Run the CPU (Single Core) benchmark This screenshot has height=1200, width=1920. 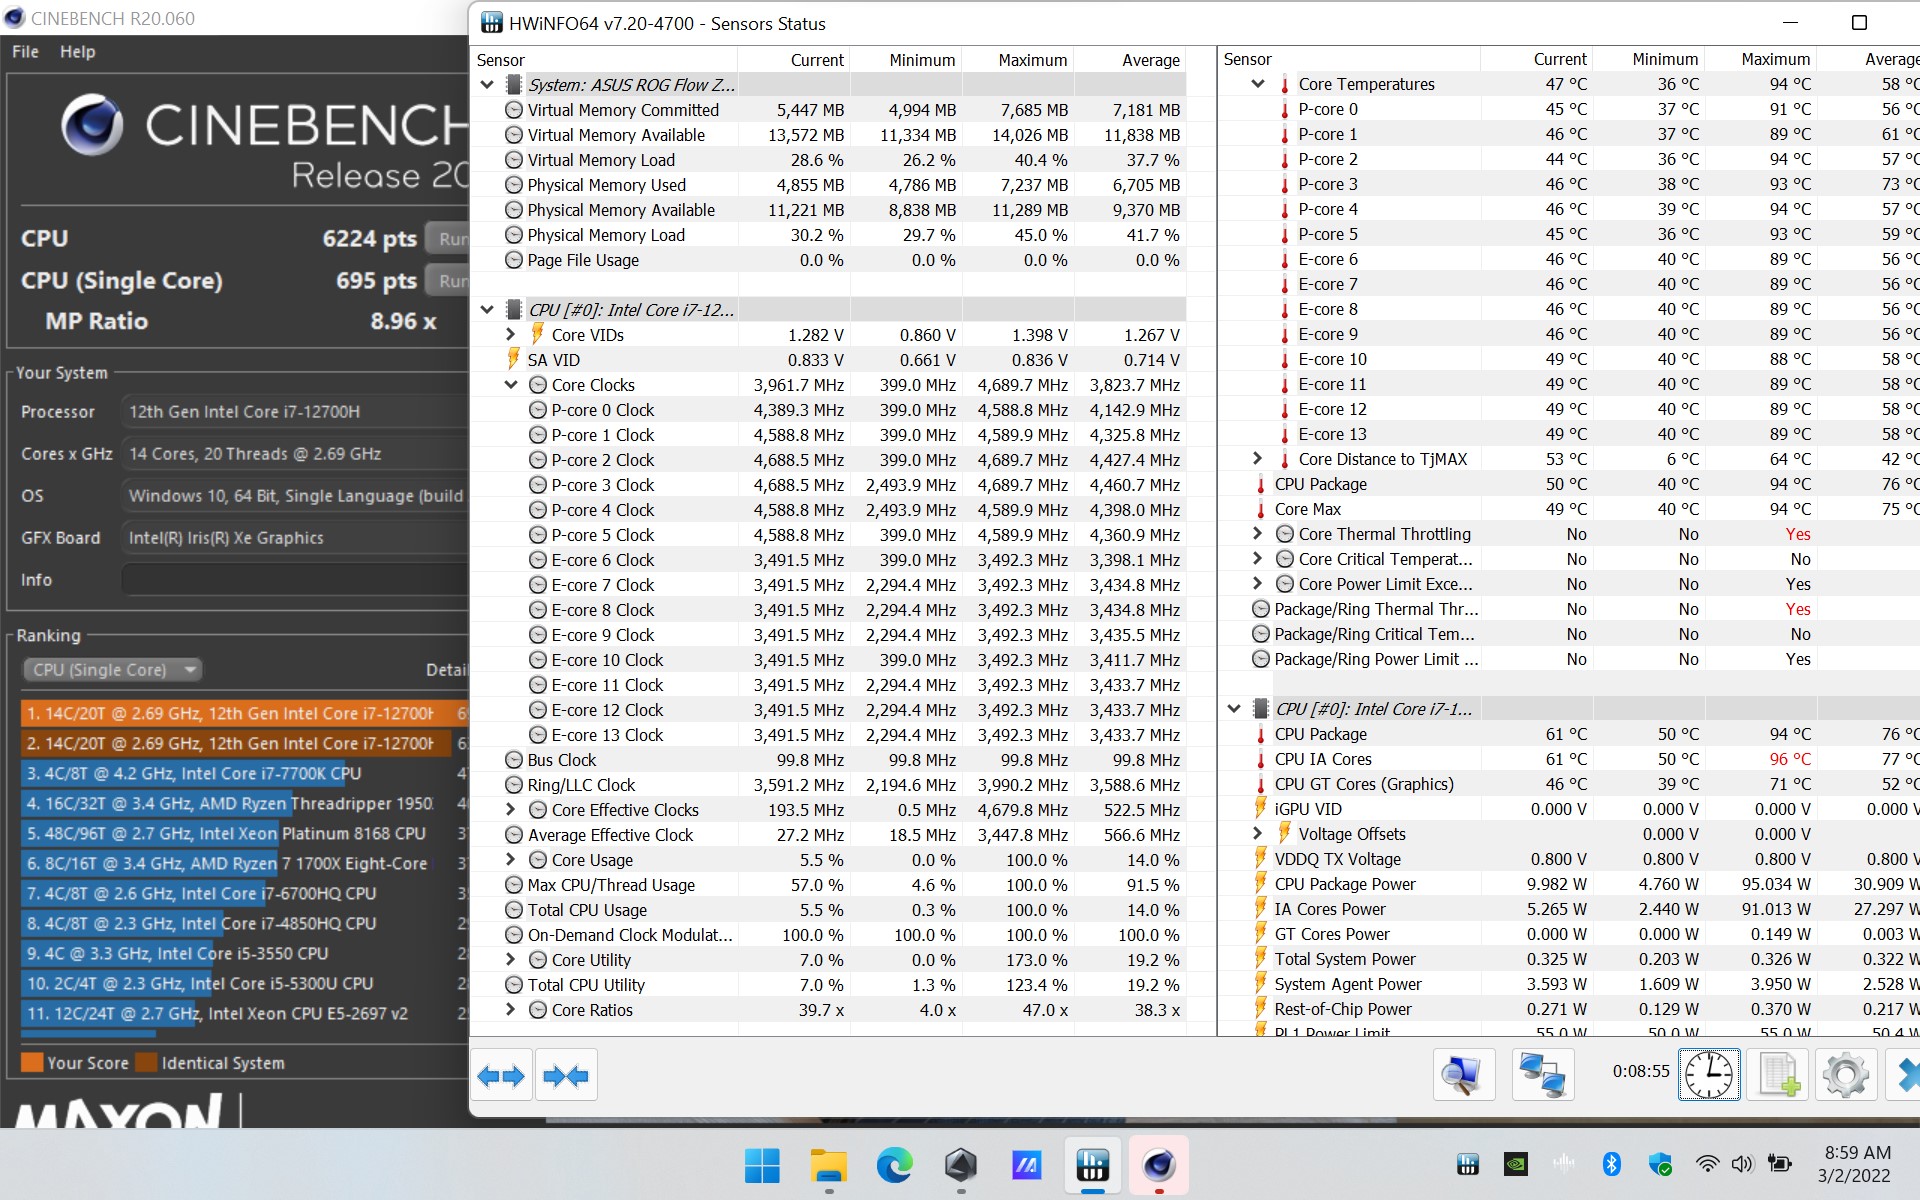click(x=448, y=281)
